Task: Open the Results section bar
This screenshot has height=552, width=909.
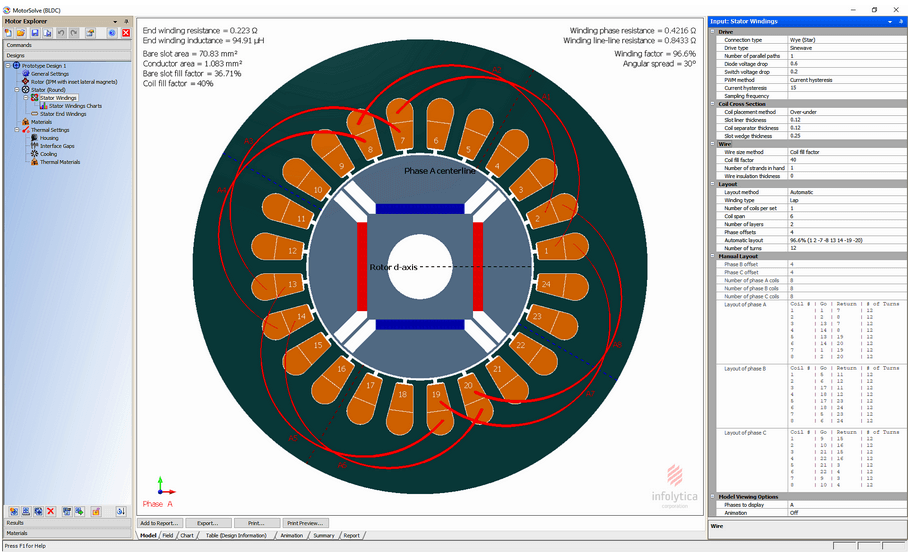Action: [x=68, y=522]
